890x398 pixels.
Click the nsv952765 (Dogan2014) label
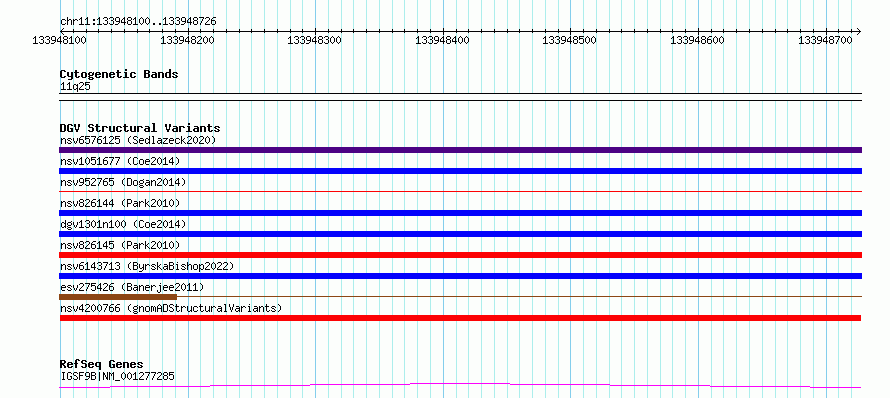123,182
